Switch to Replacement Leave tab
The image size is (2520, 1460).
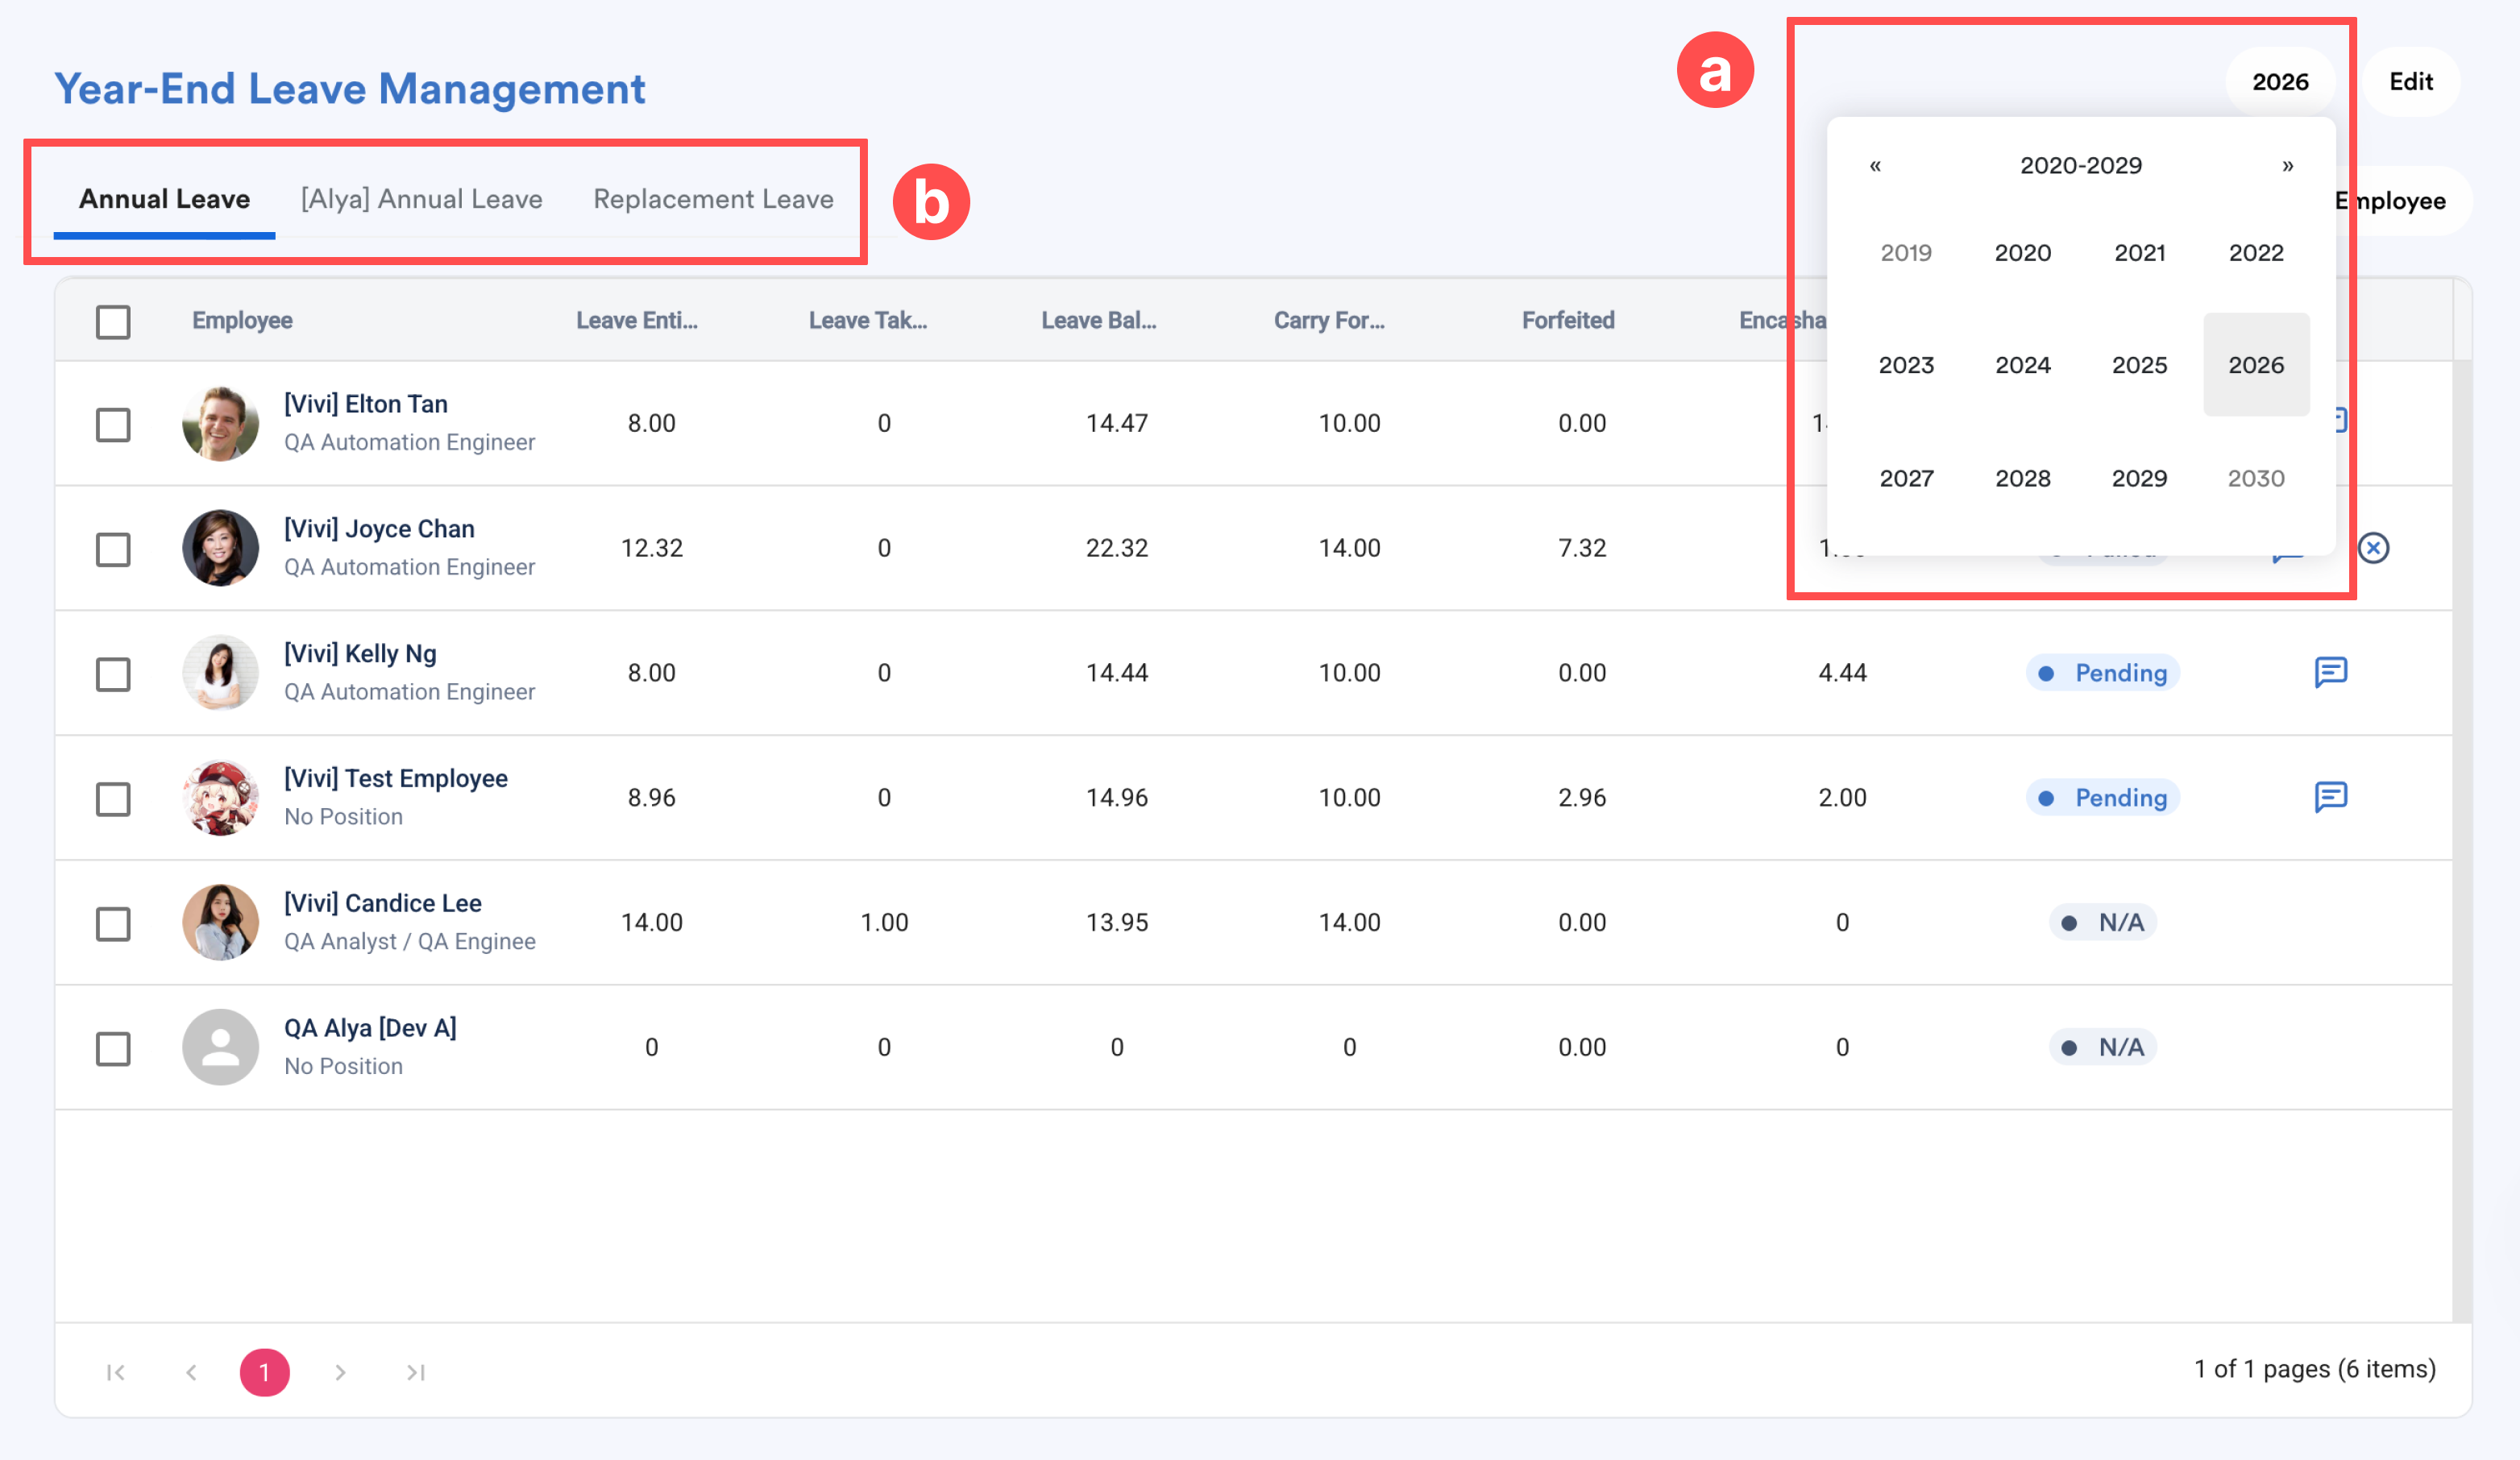pos(713,199)
